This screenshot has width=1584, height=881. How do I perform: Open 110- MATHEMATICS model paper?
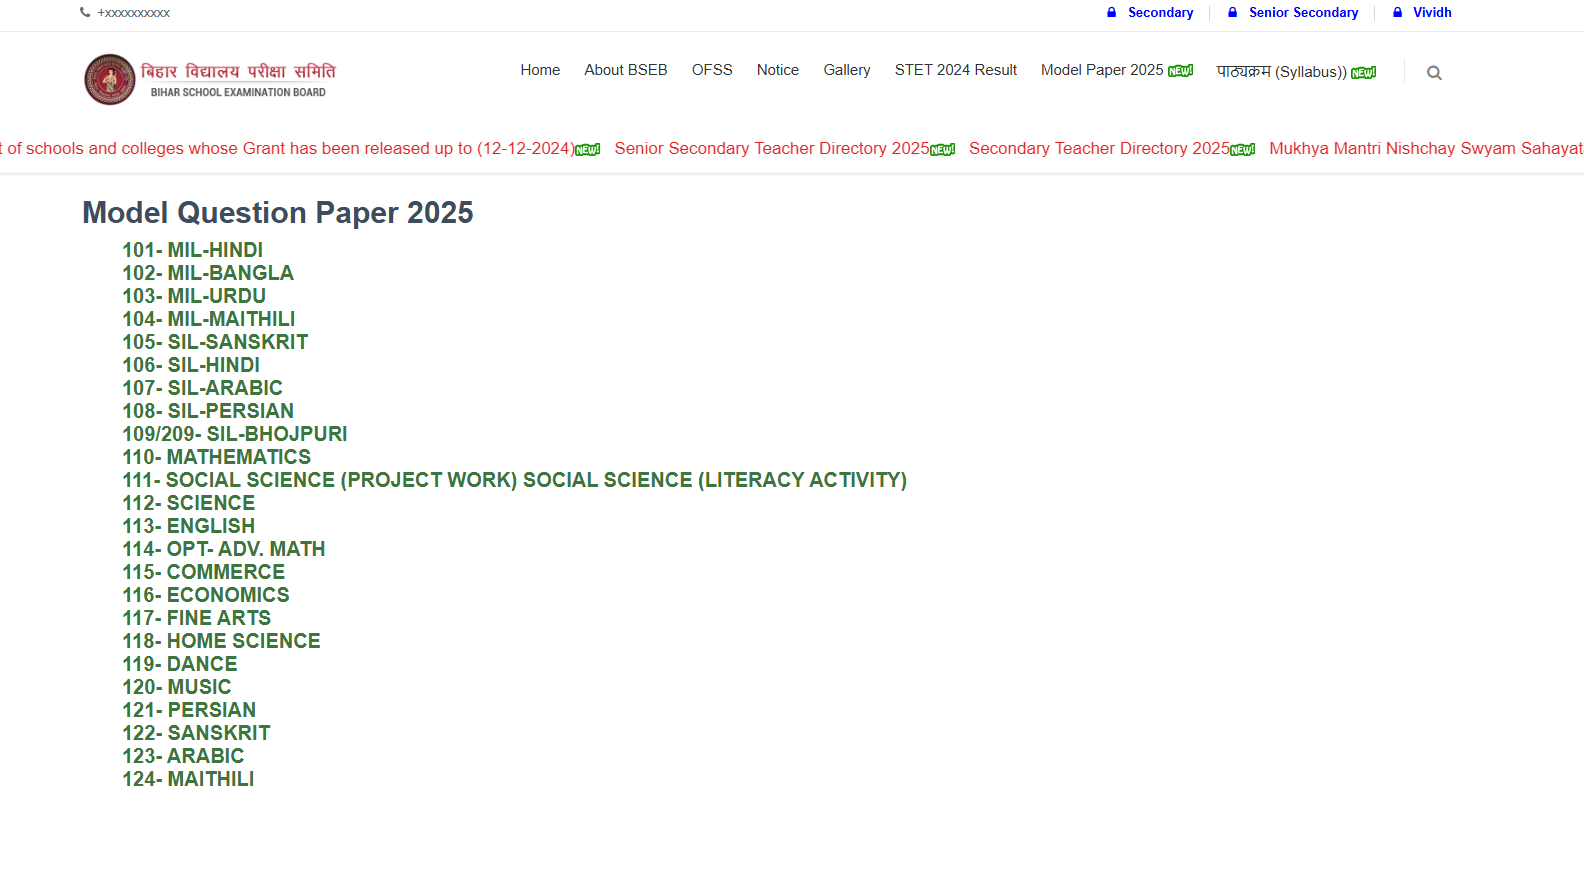217,457
